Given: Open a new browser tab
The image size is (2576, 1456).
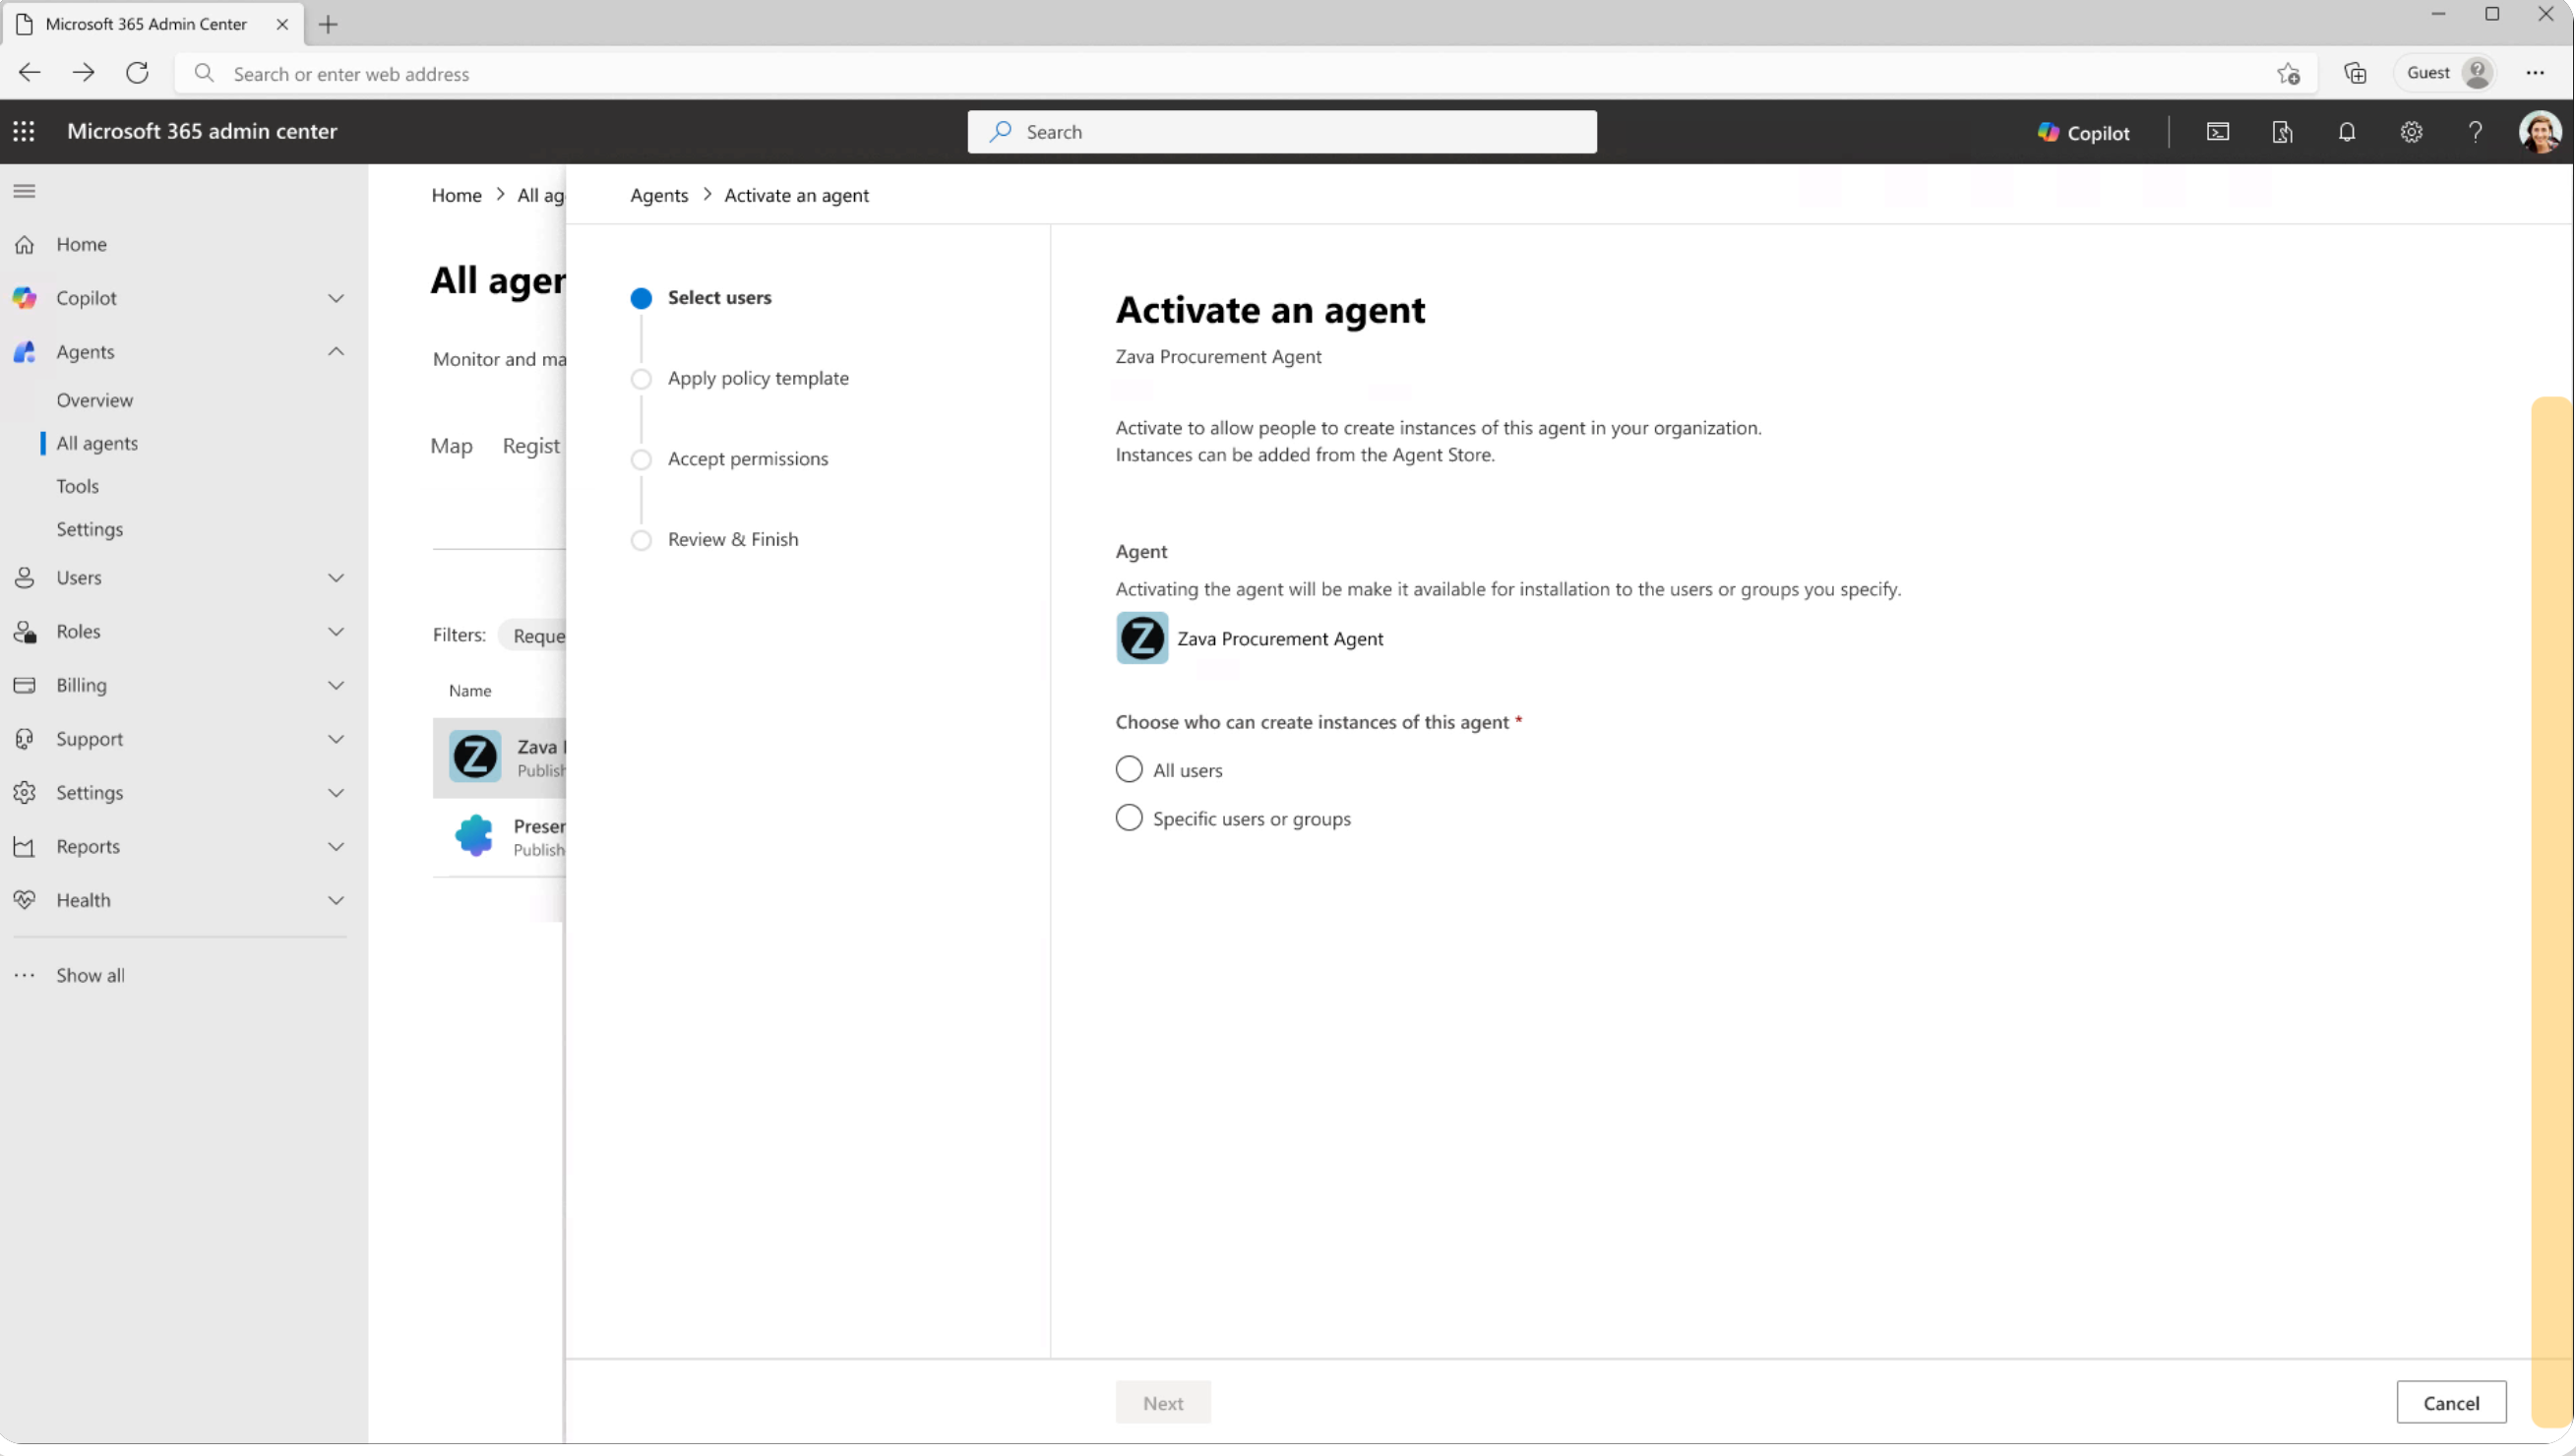Looking at the screenshot, I should point(328,24).
